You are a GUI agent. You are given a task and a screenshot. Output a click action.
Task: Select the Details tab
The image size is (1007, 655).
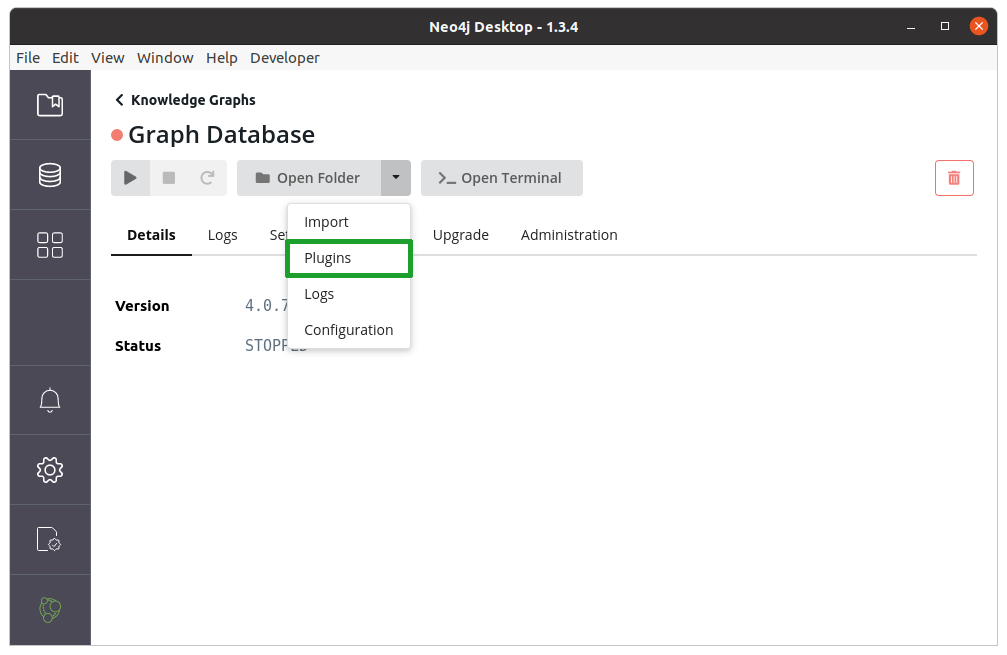click(x=152, y=235)
